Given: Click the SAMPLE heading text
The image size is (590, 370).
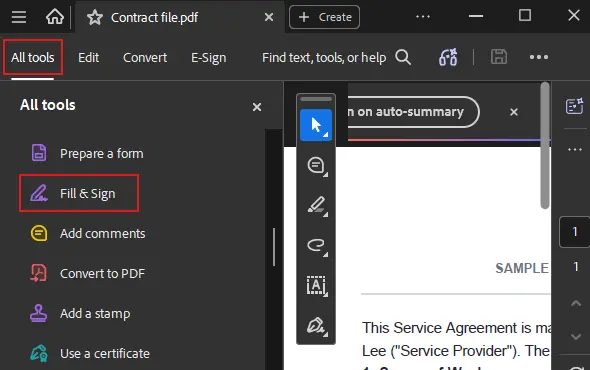Looking at the screenshot, I should click(x=522, y=268).
